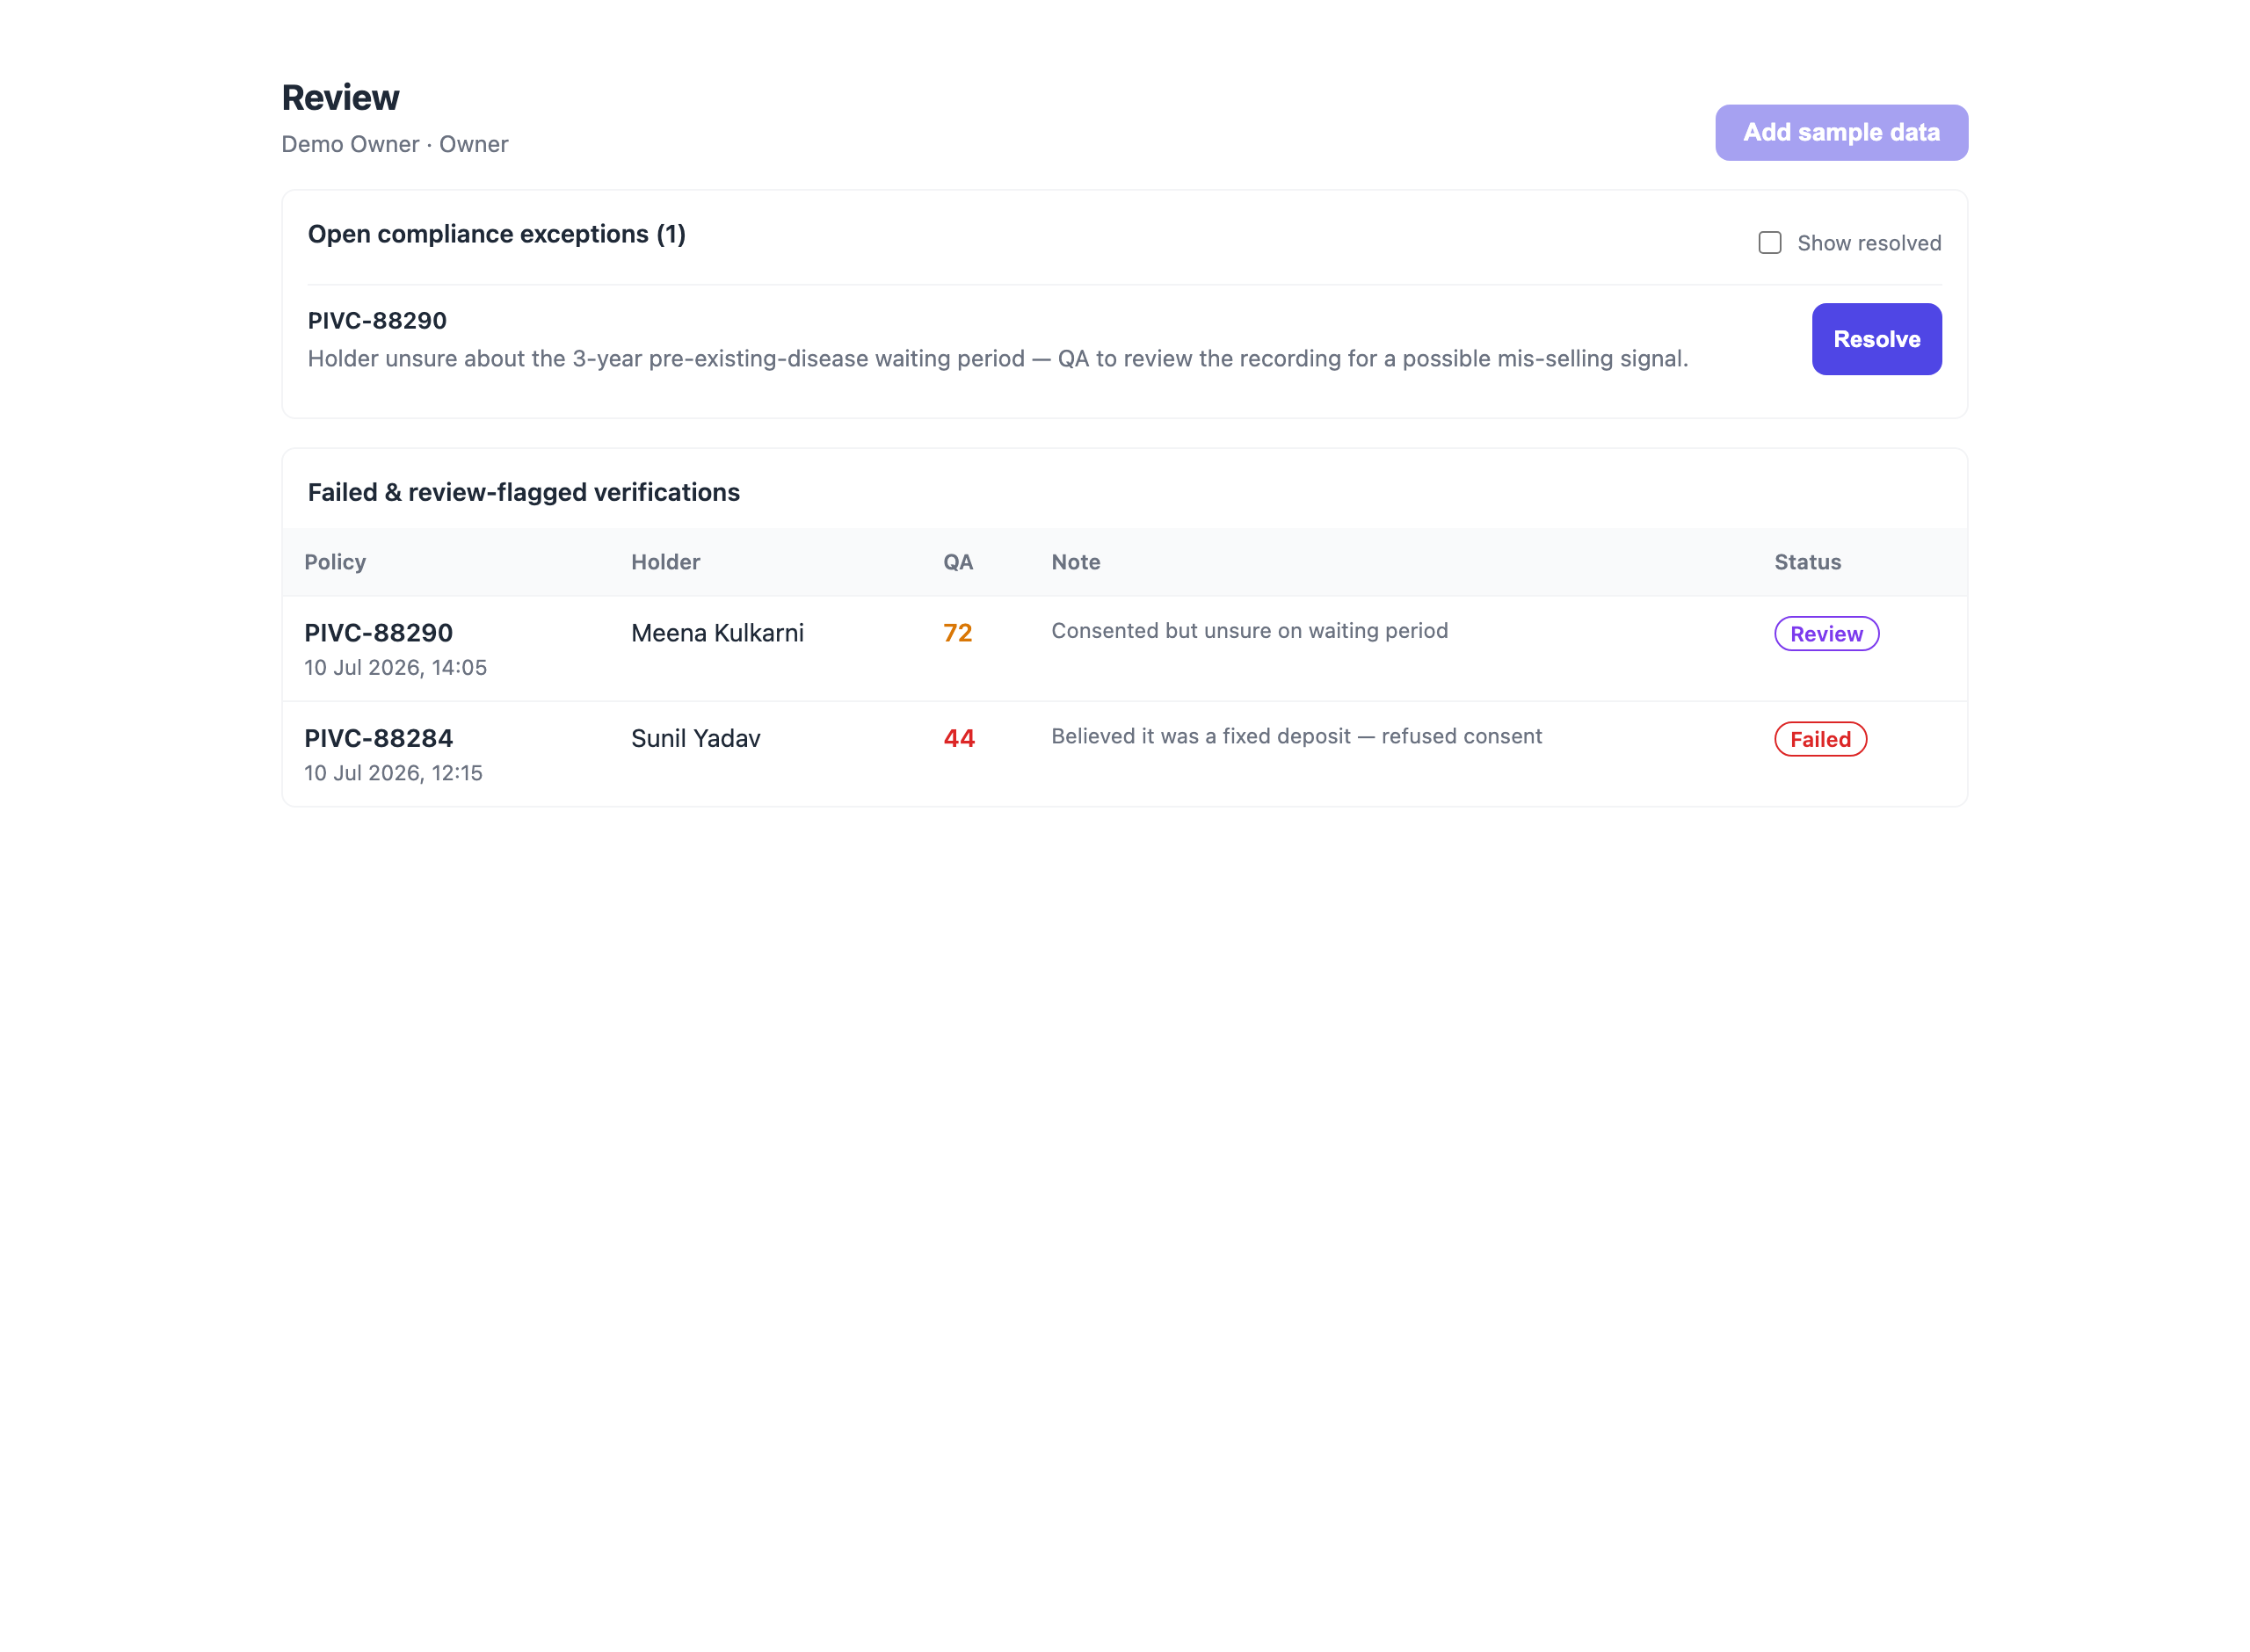Click the Show resolved label text

[x=1868, y=243]
